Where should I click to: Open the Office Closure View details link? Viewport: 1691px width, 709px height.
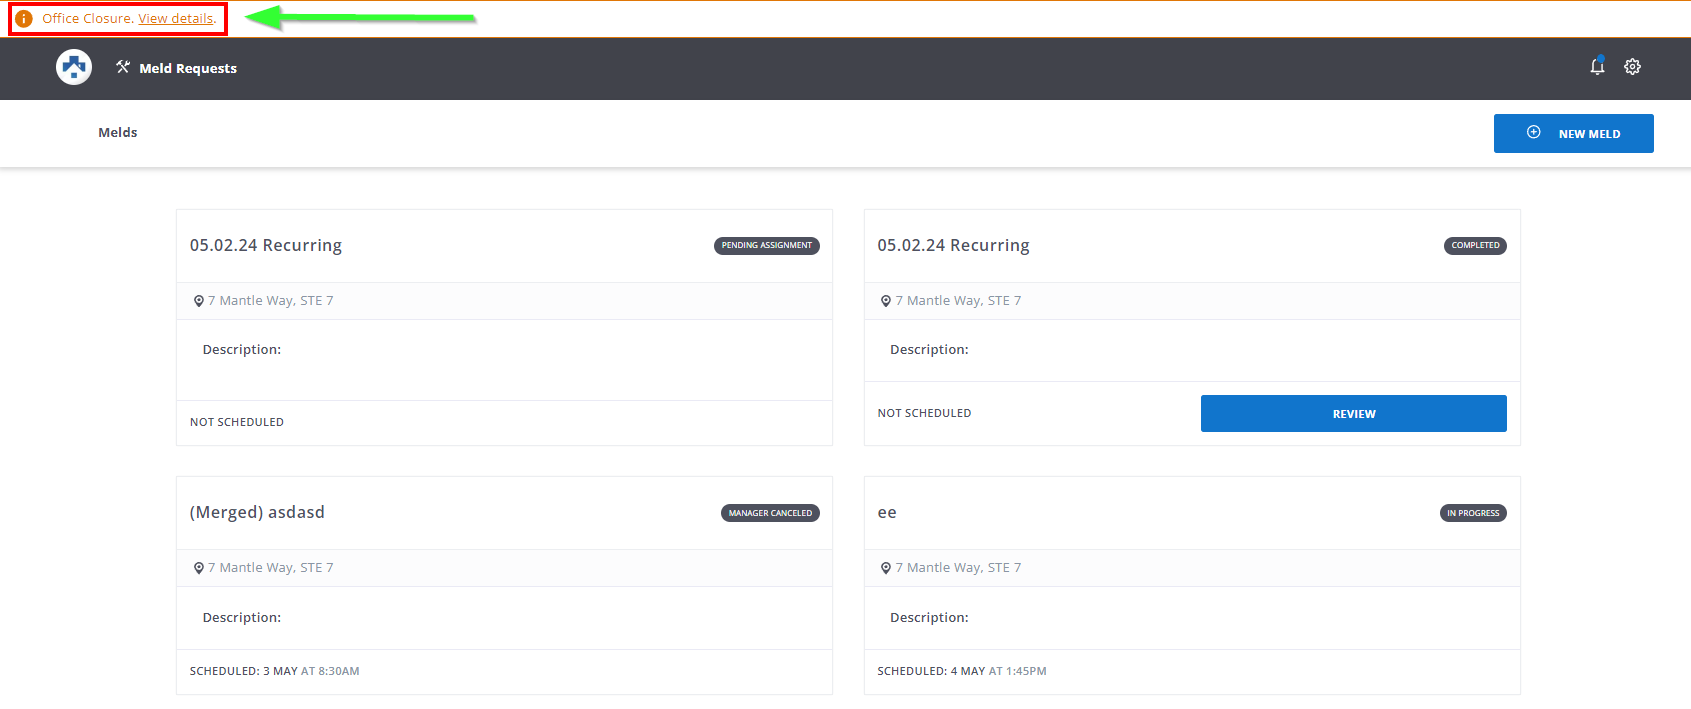[x=175, y=19]
